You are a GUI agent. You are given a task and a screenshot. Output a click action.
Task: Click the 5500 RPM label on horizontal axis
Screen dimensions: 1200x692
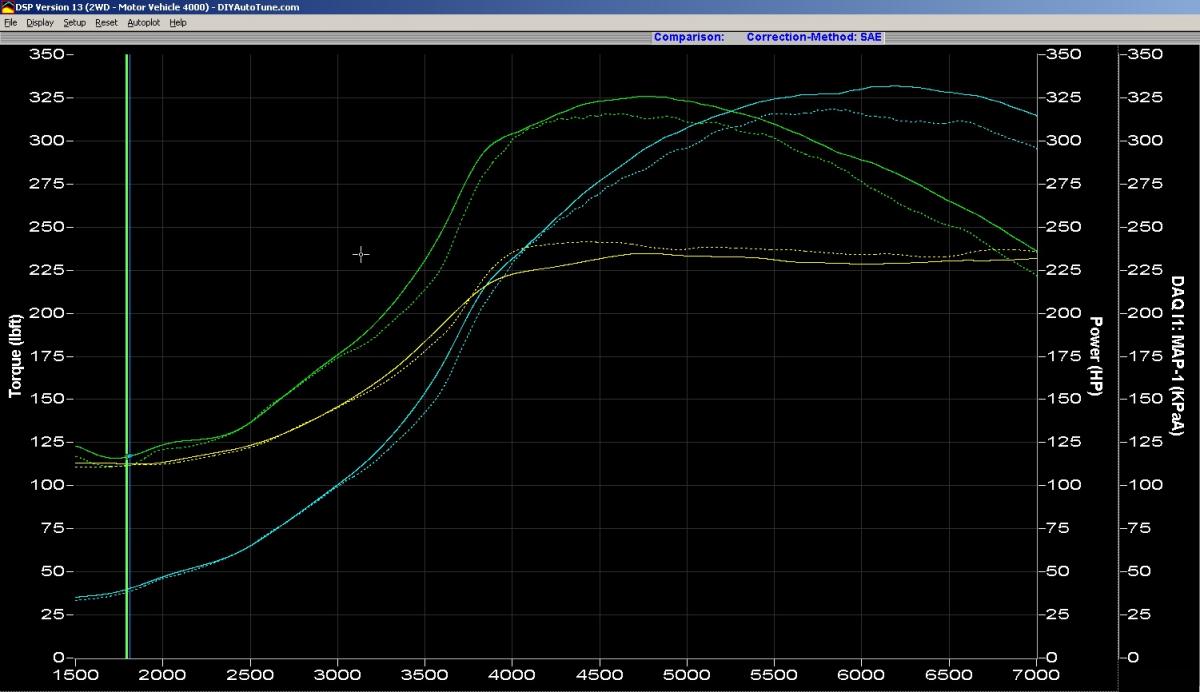tap(774, 675)
